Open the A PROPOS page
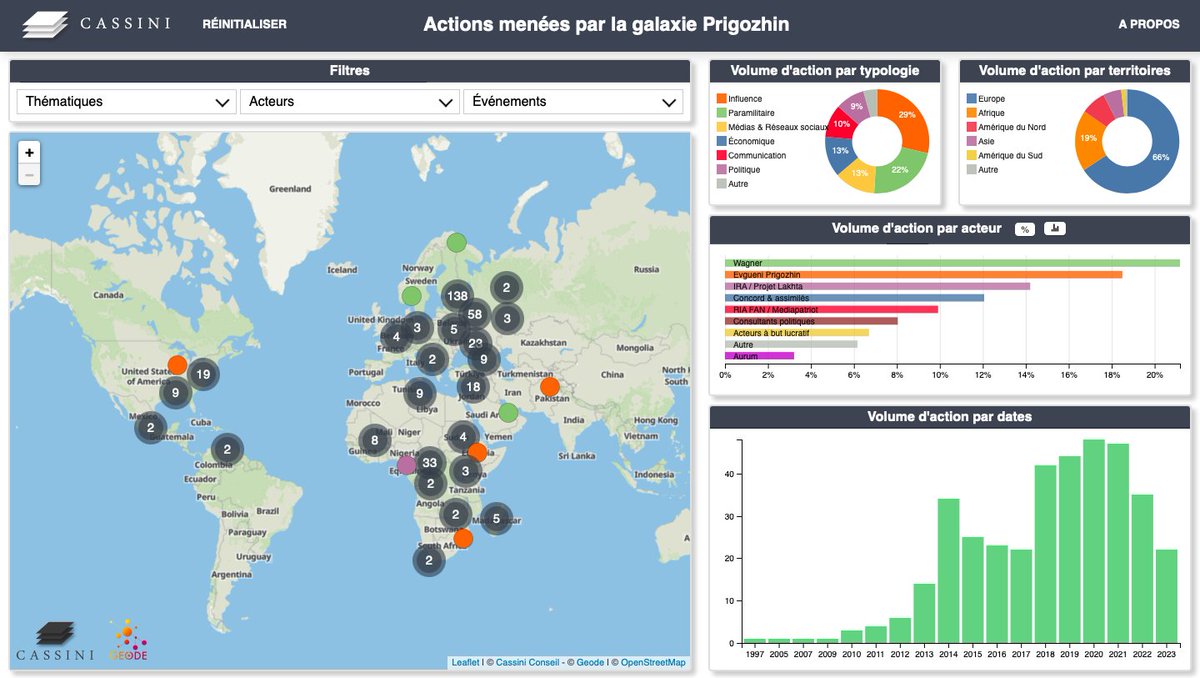The width and height of the screenshot is (1200, 678). point(1148,24)
